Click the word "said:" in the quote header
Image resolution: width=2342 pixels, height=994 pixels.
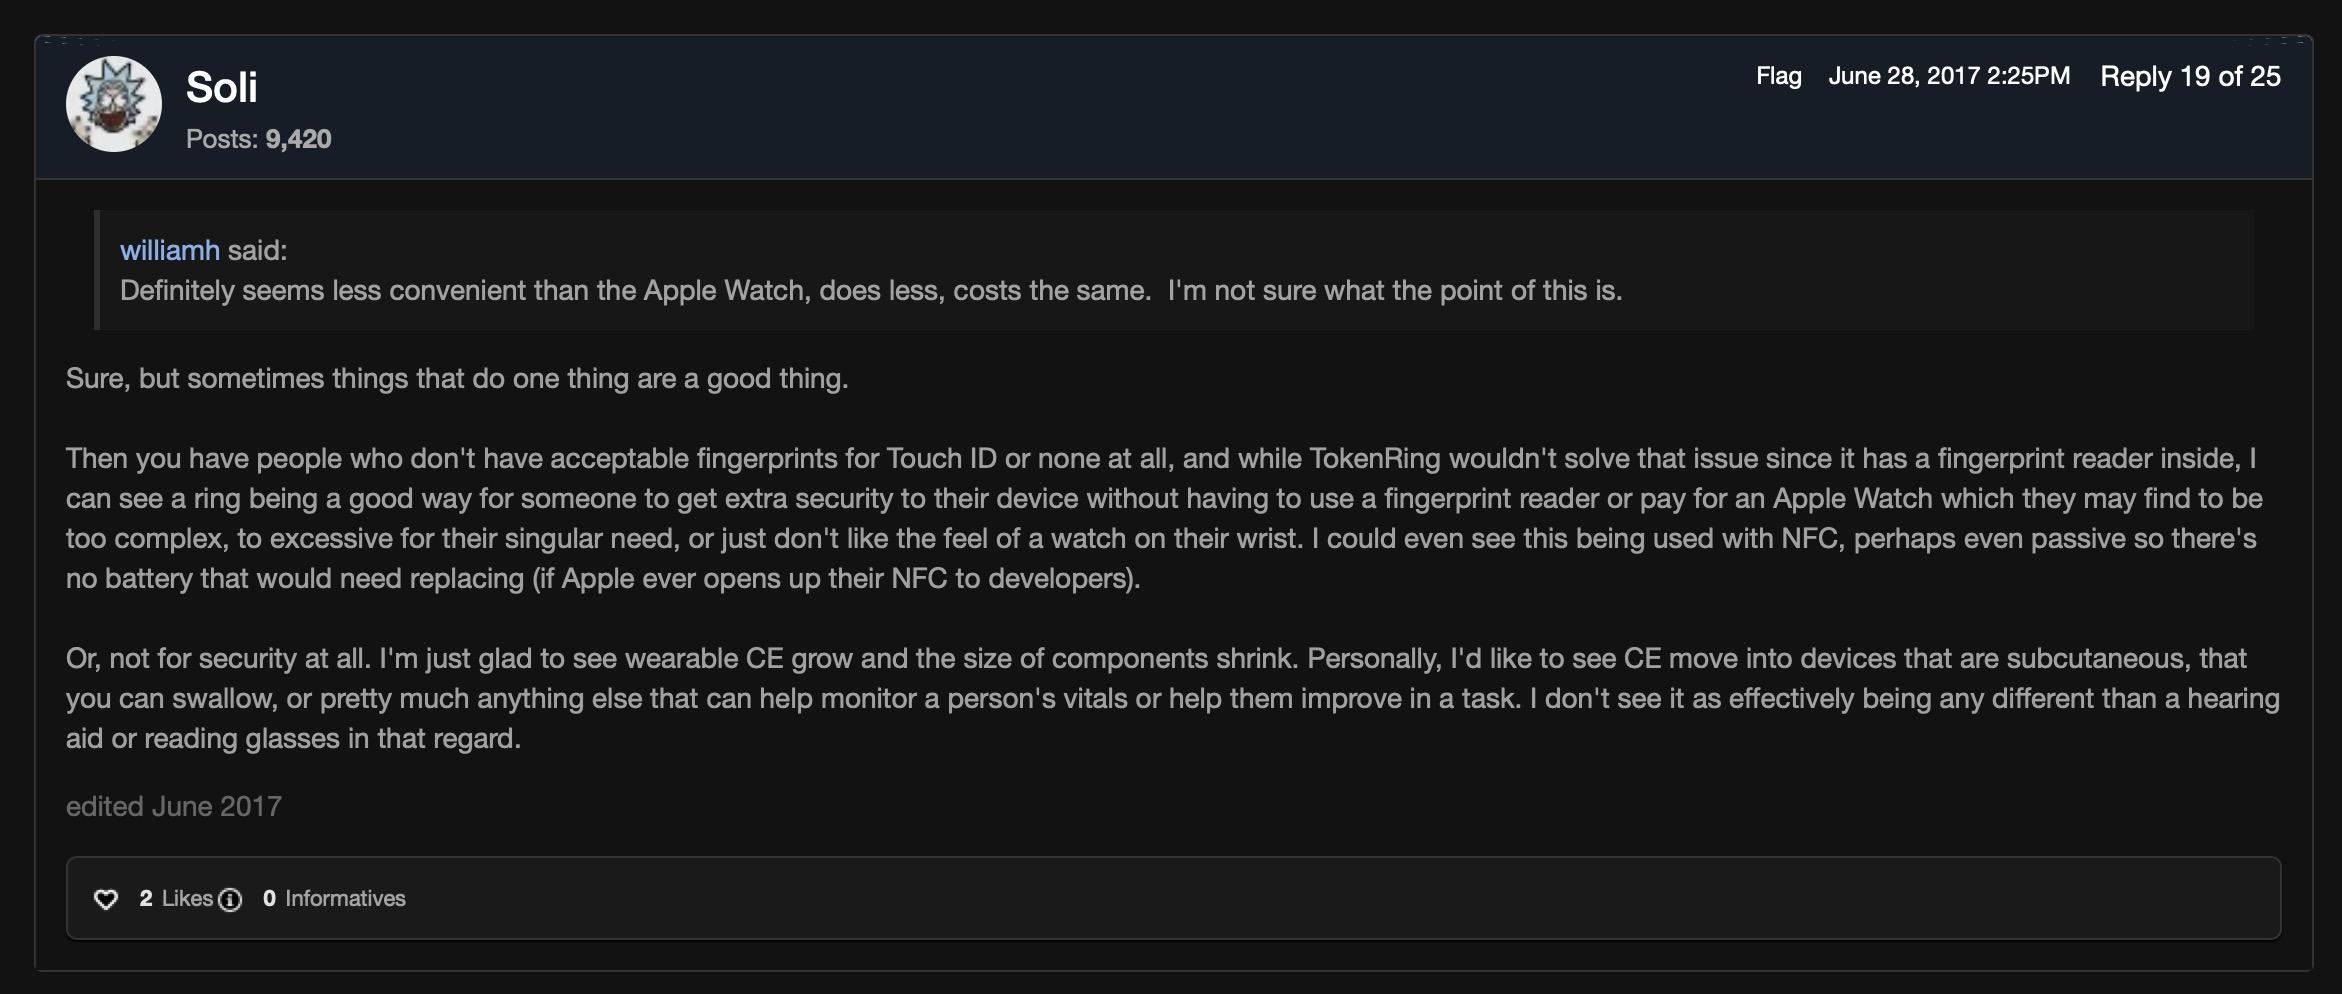click(257, 250)
